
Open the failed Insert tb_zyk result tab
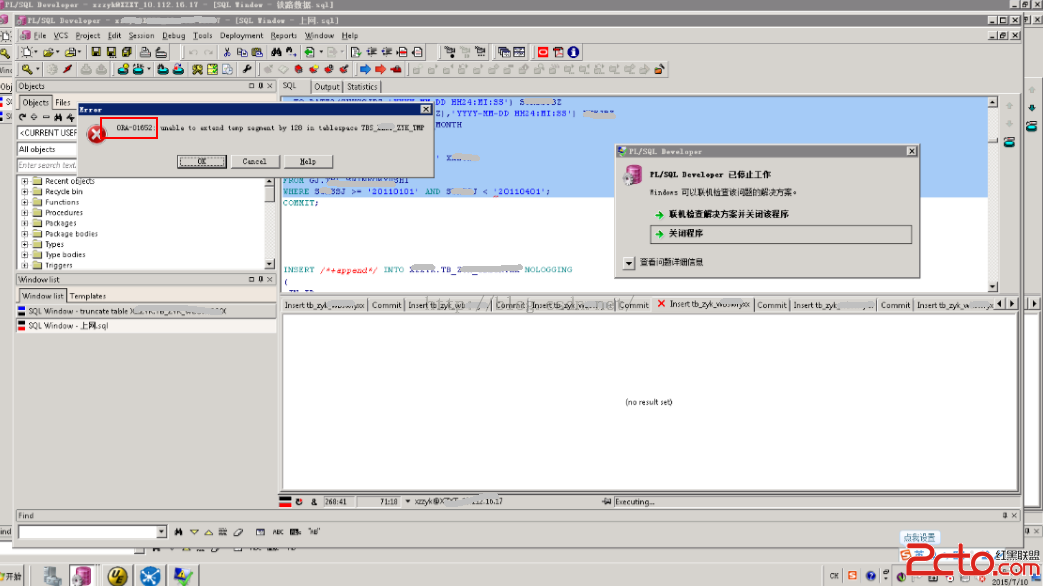pos(703,305)
